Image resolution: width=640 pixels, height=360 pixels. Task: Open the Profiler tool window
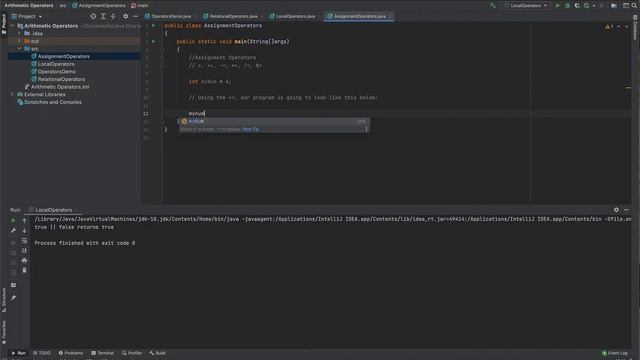[132, 353]
